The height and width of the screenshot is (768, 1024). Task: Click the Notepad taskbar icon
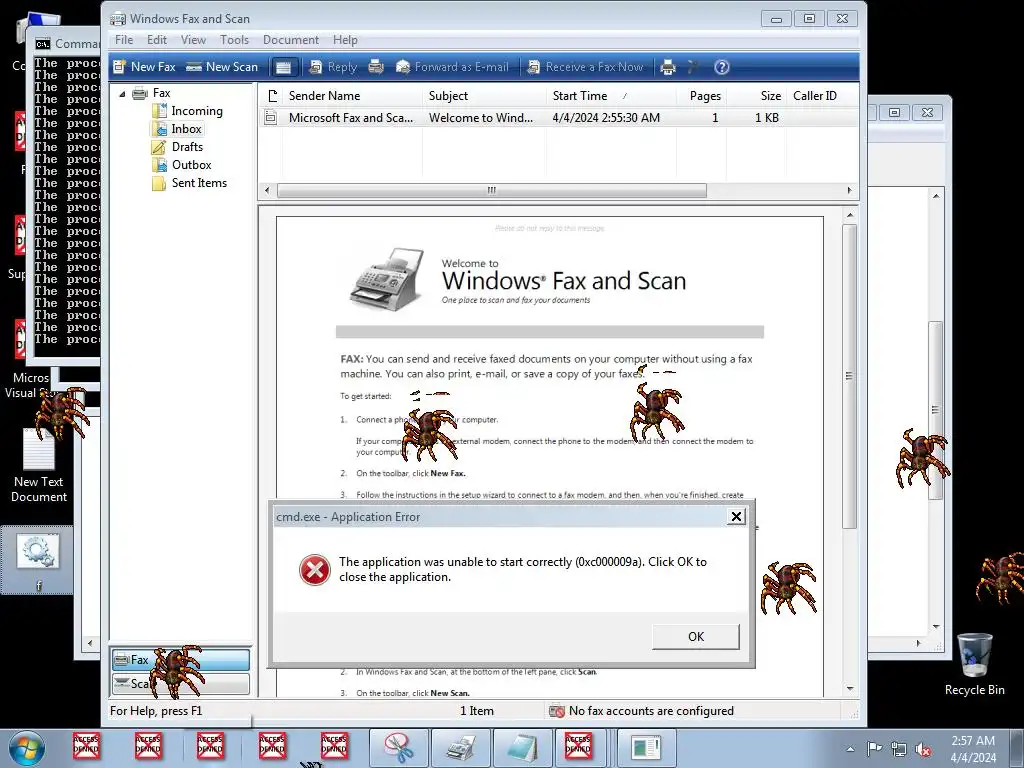click(x=522, y=748)
